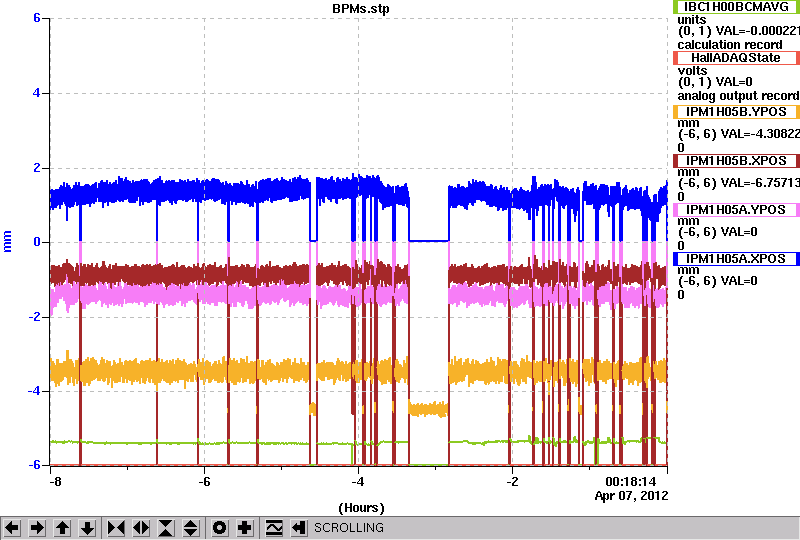
Task: Click the x-axis tick value -2
Action: coord(512,482)
